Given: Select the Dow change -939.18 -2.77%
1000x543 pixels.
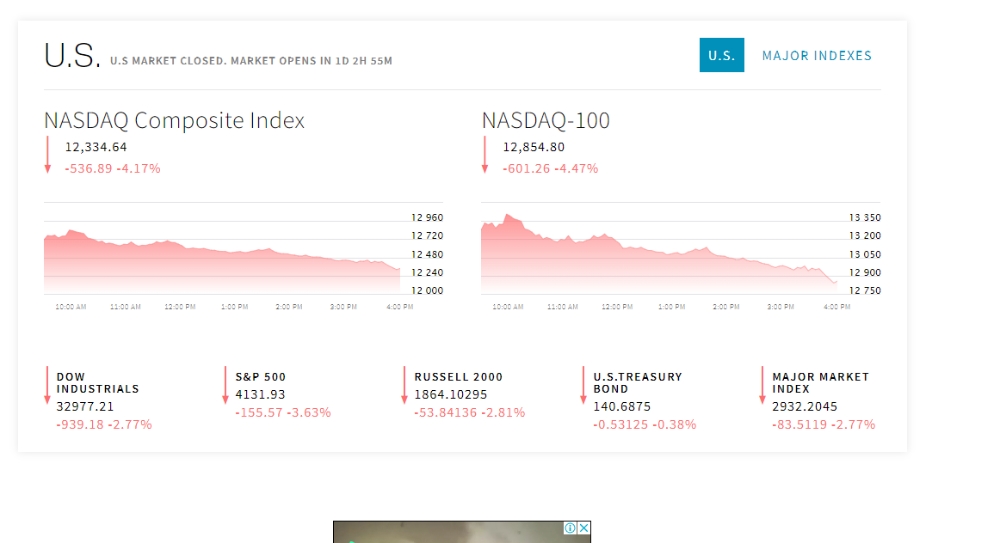Looking at the screenshot, I should pyautogui.click(x=104, y=424).
